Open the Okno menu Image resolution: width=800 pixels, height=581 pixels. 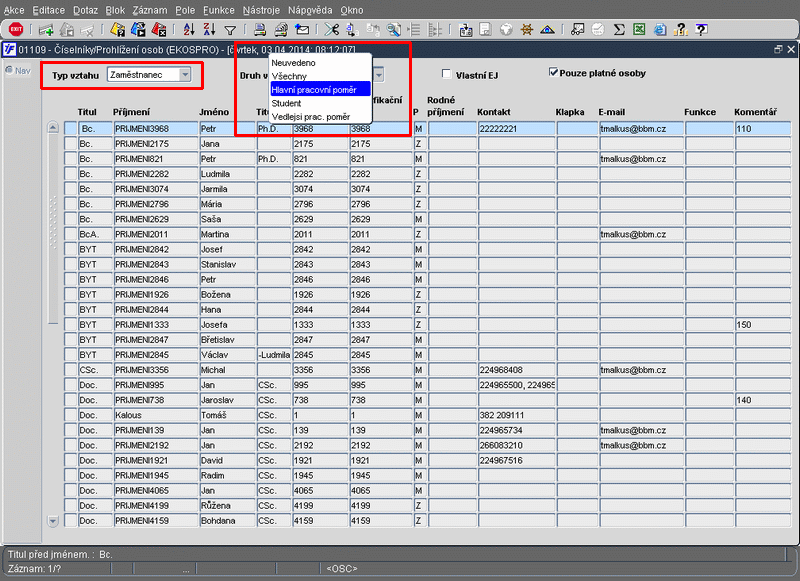352,10
